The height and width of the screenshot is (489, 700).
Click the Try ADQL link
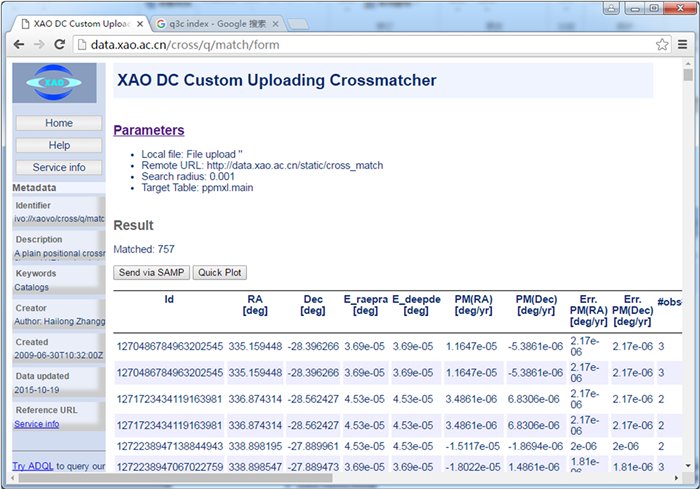coord(25,466)
